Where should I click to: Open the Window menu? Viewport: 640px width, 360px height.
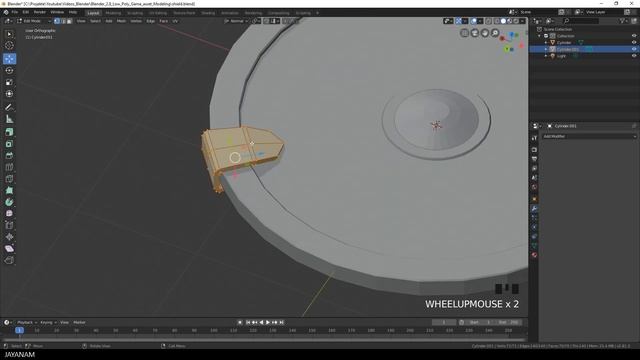[x=57, y=12]
